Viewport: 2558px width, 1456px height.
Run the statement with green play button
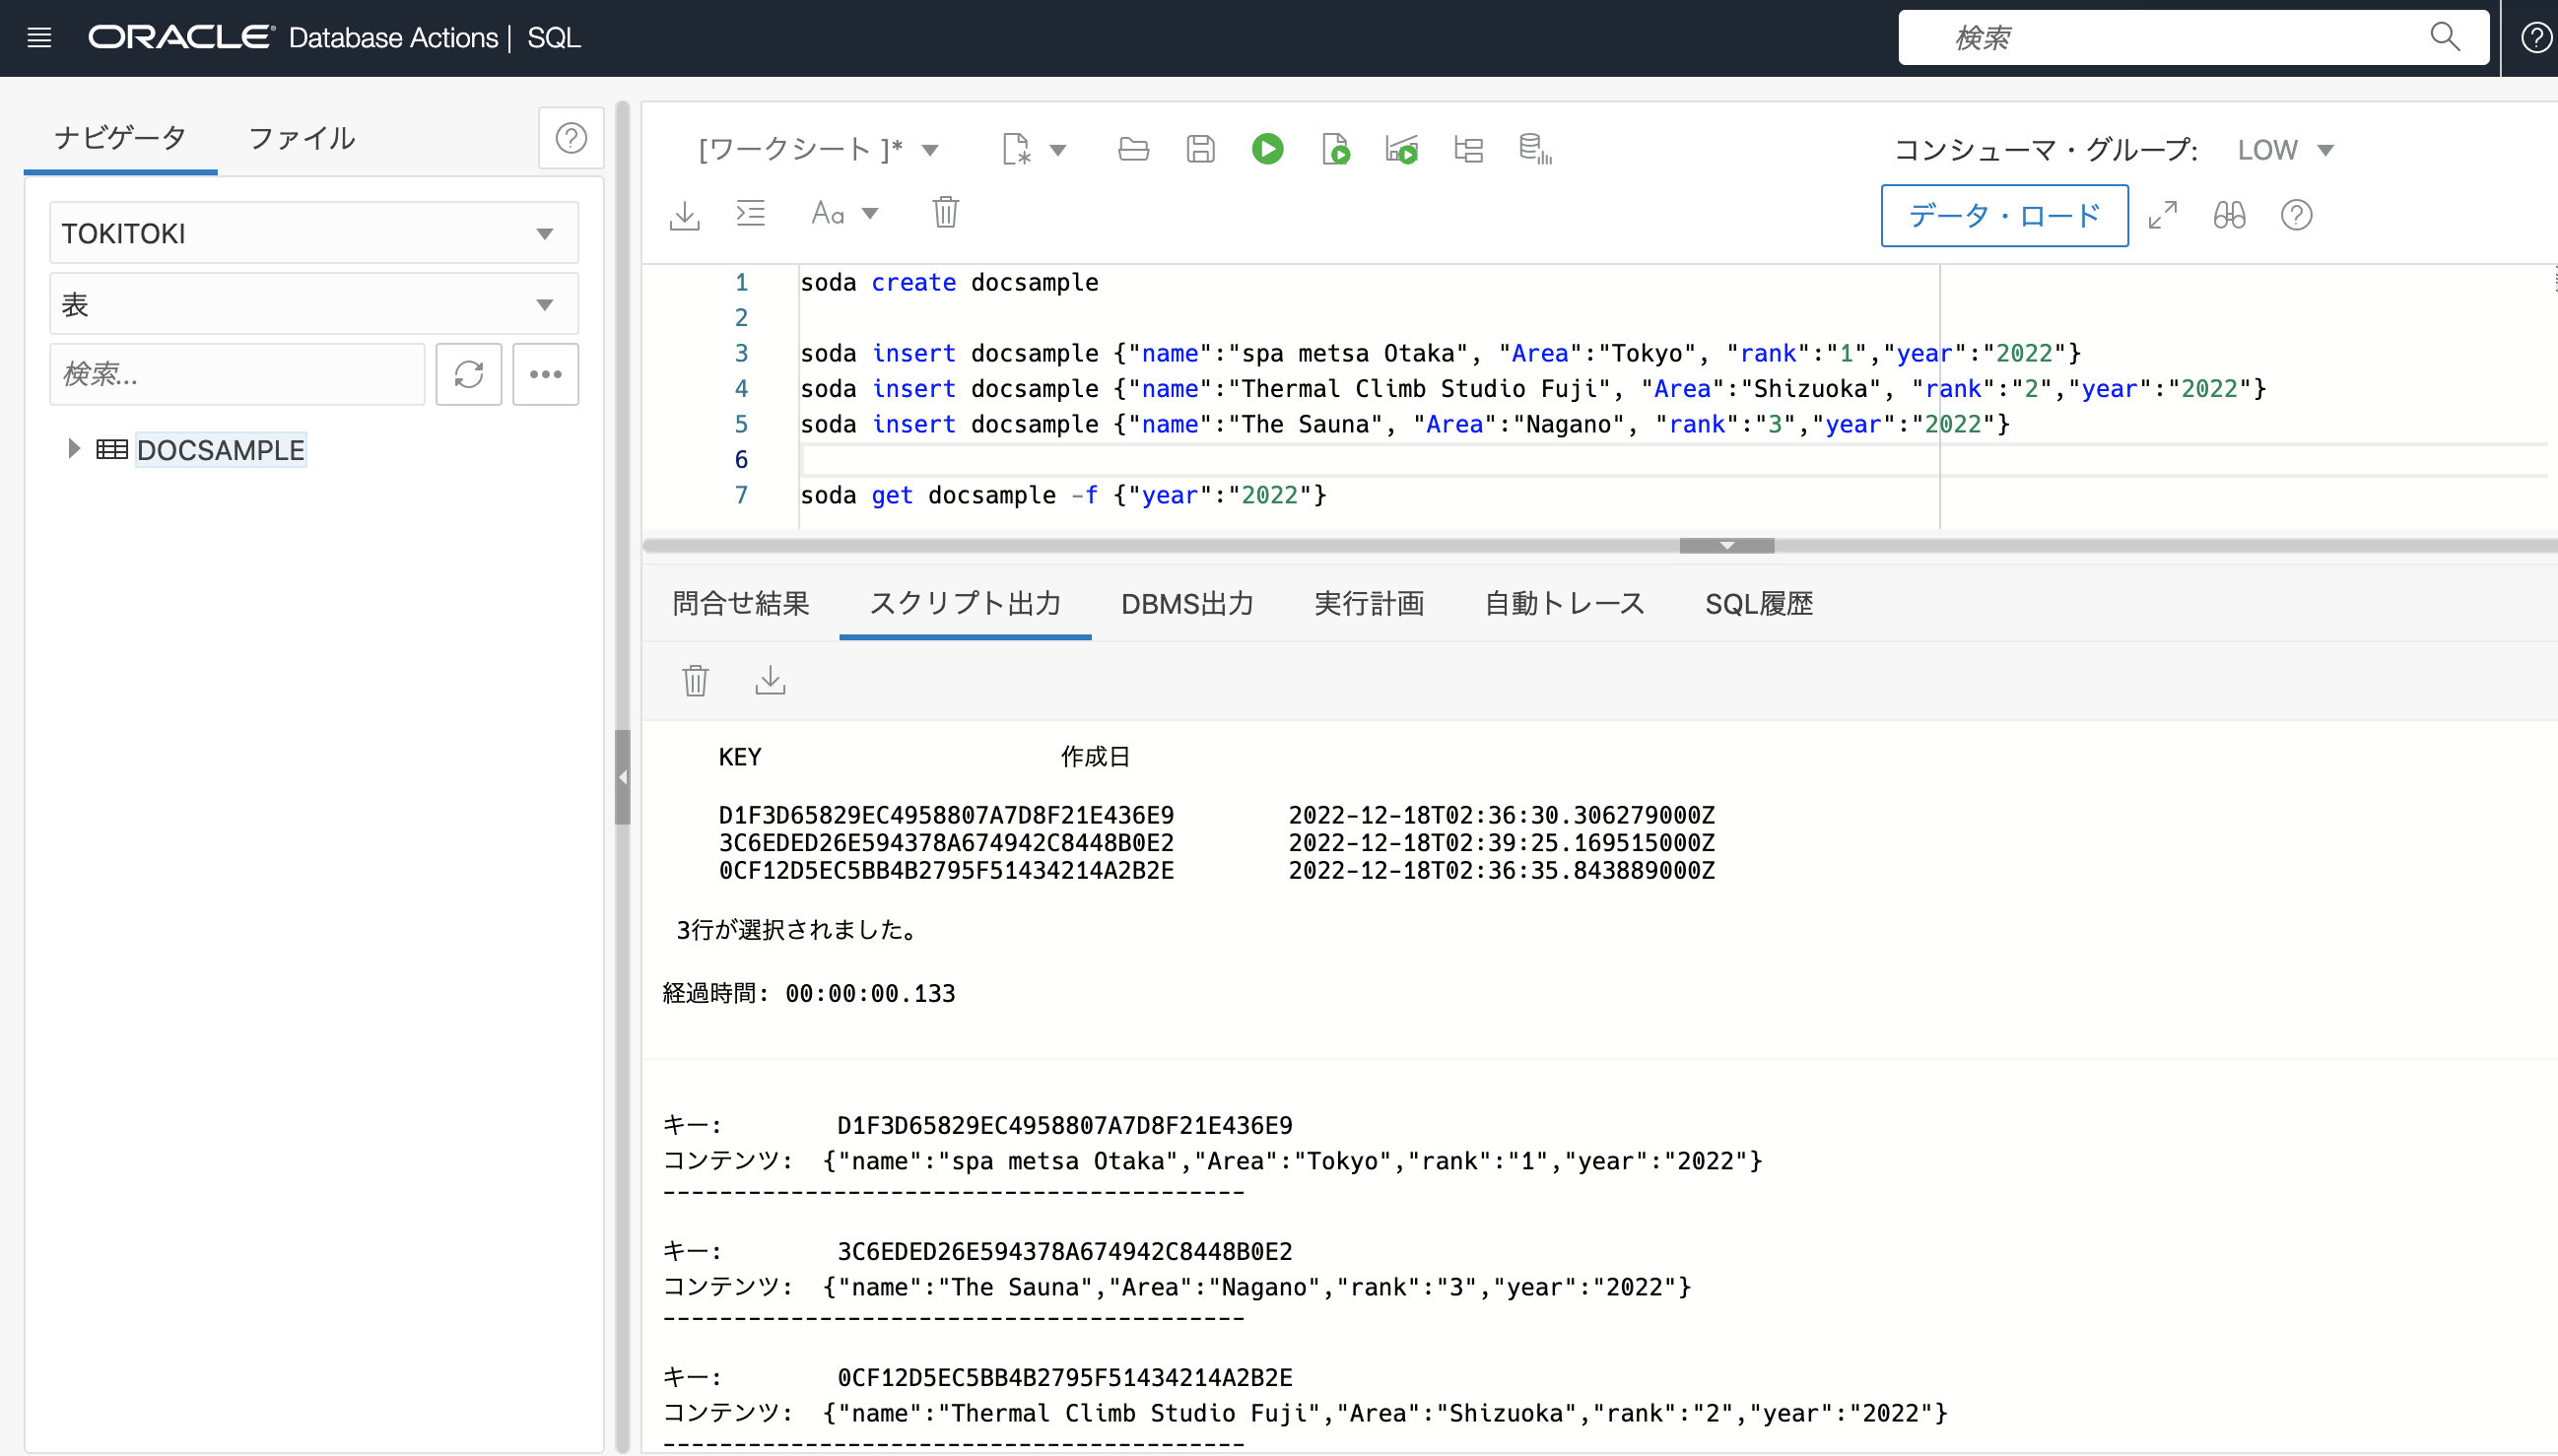pos(1267,150)
